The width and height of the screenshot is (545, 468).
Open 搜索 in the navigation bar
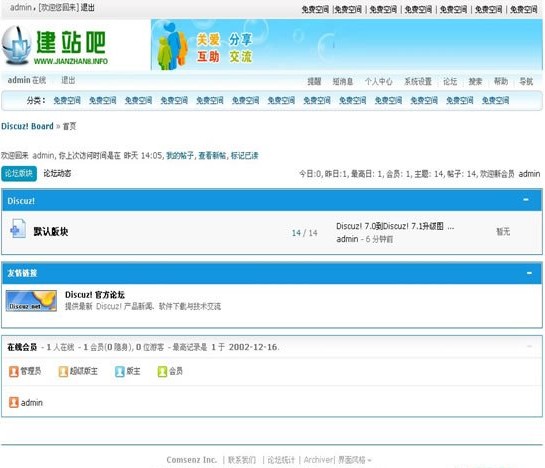point(475,81)
